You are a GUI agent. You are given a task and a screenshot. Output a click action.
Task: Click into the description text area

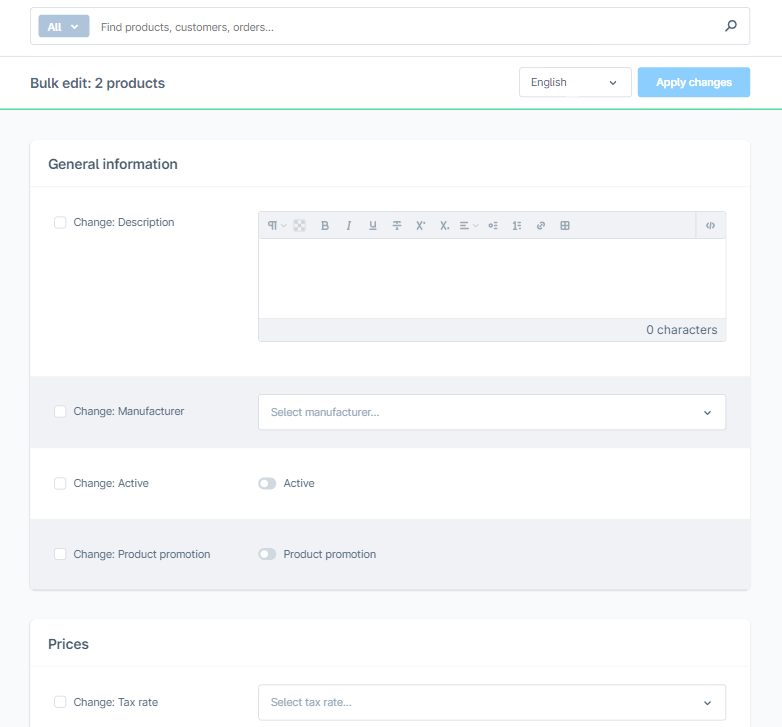pyautogui.click(x=491, y=278)
